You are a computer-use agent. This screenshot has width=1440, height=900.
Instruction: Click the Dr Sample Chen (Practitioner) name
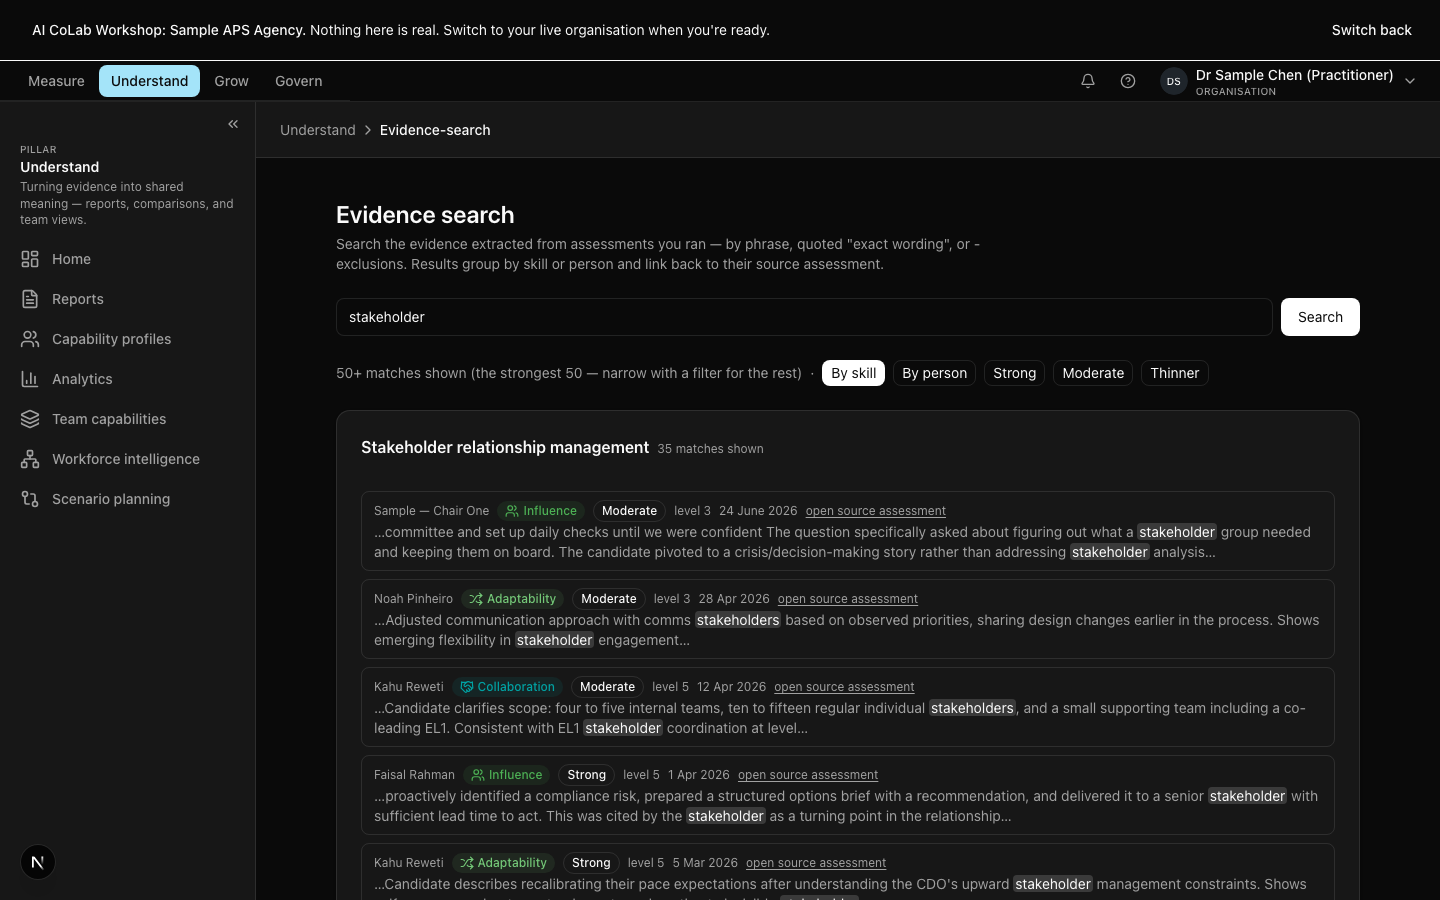click(x=1294, y=75)
